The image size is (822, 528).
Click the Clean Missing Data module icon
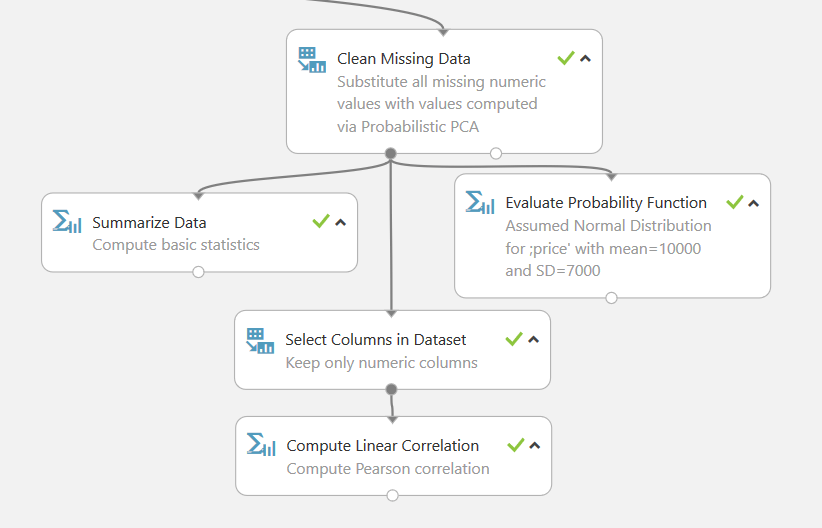point(312,60)
